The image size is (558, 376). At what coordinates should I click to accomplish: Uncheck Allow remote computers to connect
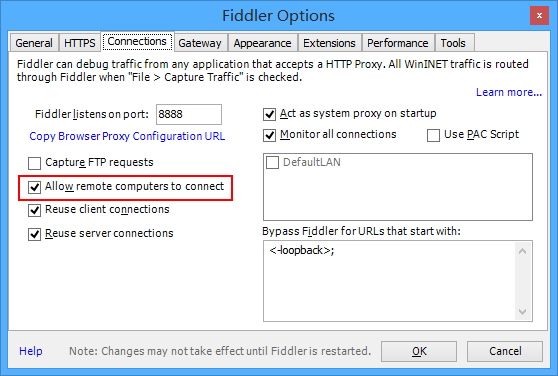tap(35, 187)
